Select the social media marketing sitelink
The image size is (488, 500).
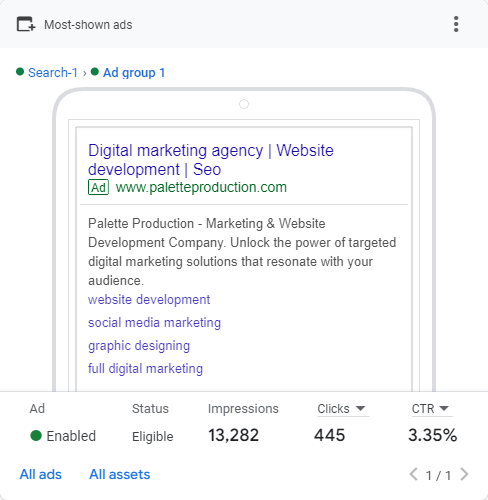(154, 323)
